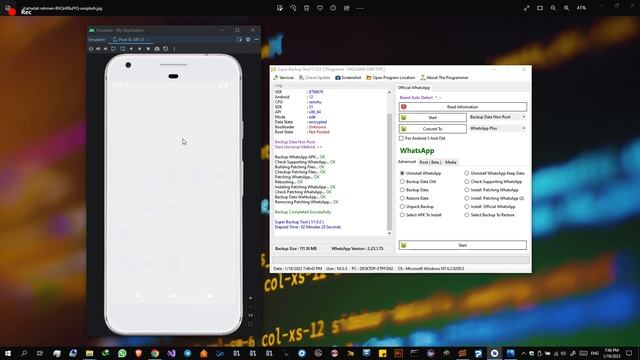Click emulator volume down icon
640x360 pixels.
[105, 49]
